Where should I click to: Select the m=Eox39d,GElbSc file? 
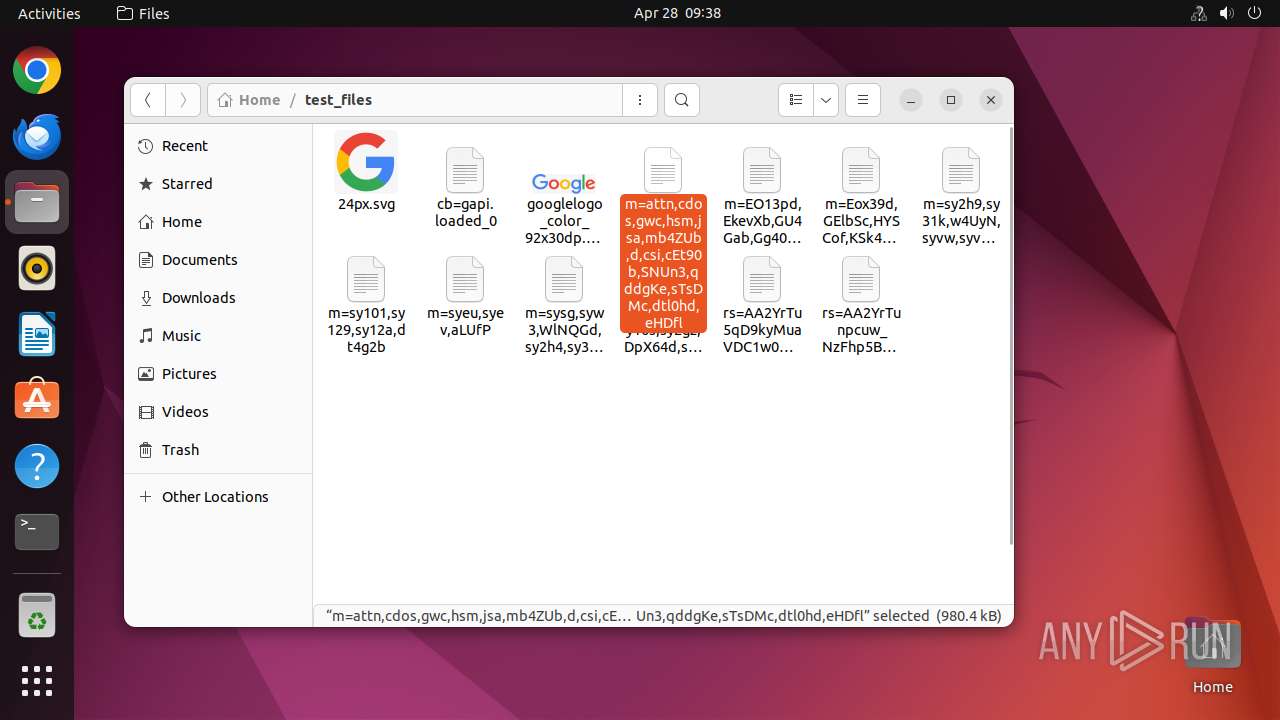click(x=861, y=196)
